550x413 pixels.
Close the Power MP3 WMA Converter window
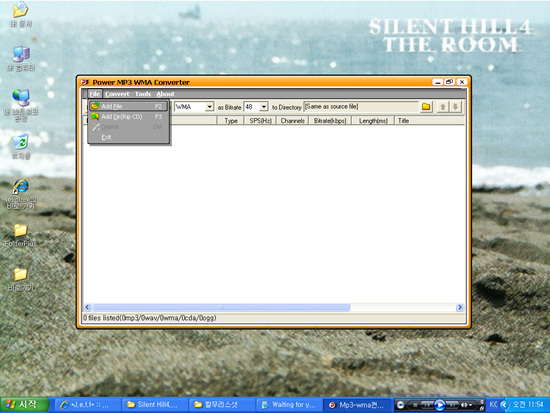(462, 82)
